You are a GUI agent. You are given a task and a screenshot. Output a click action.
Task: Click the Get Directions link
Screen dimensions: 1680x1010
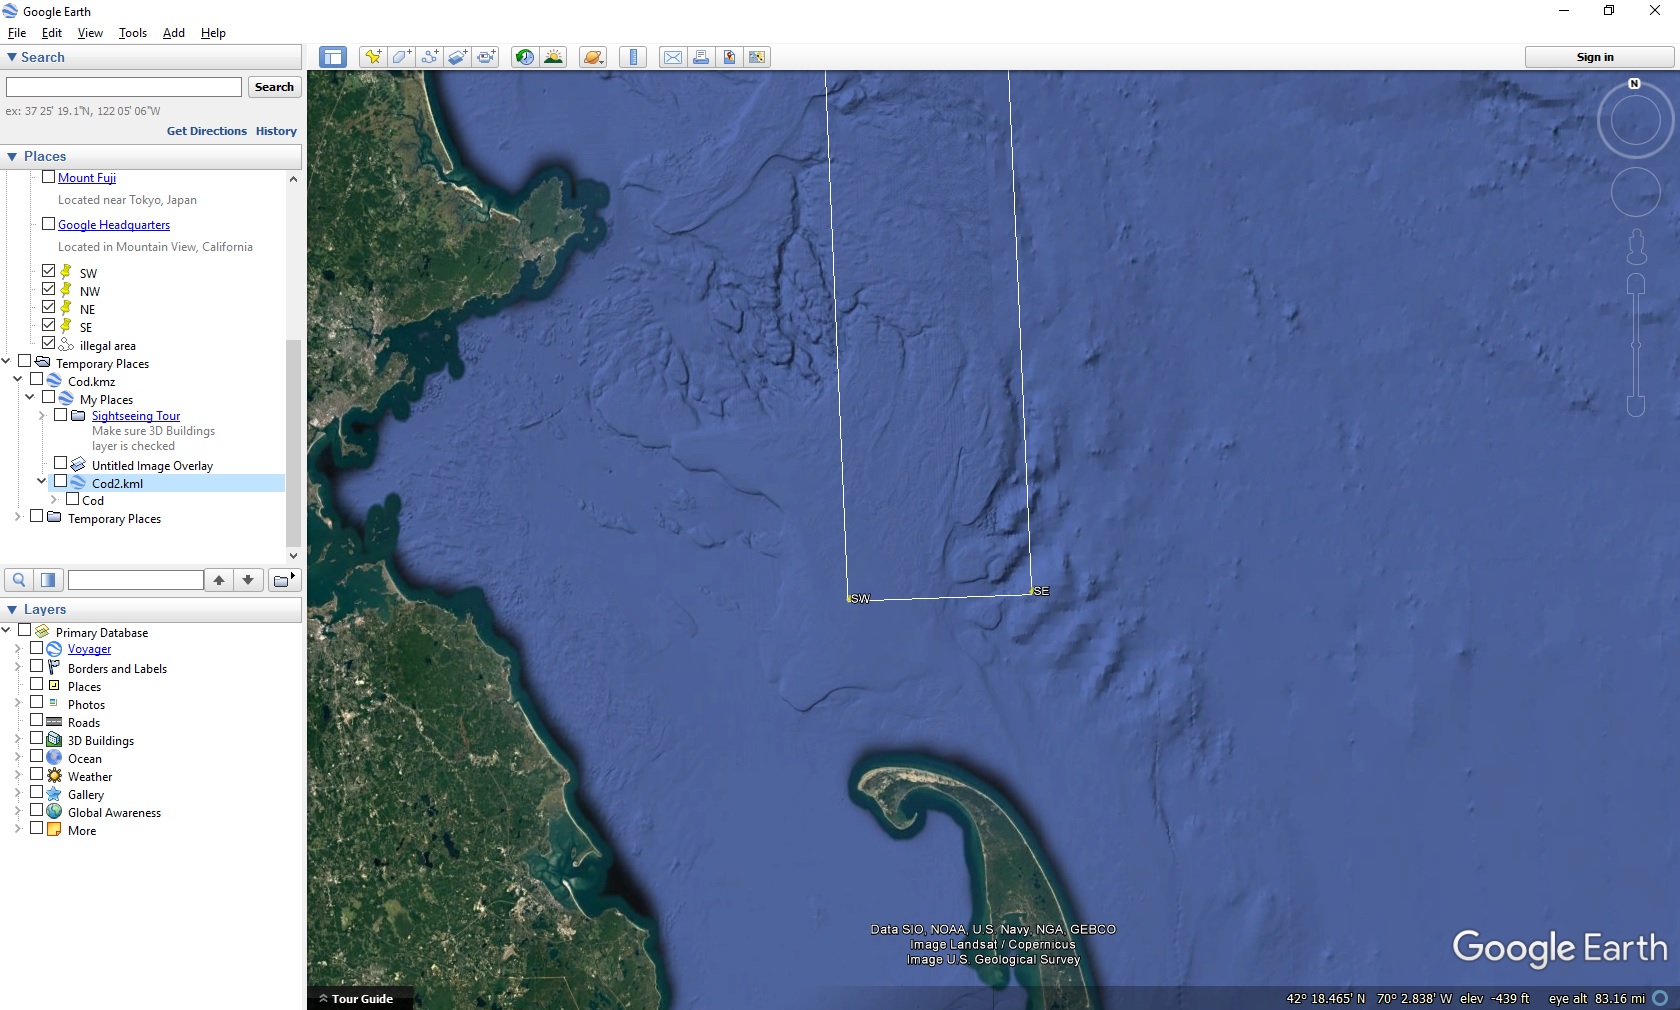tap(206, 131)
